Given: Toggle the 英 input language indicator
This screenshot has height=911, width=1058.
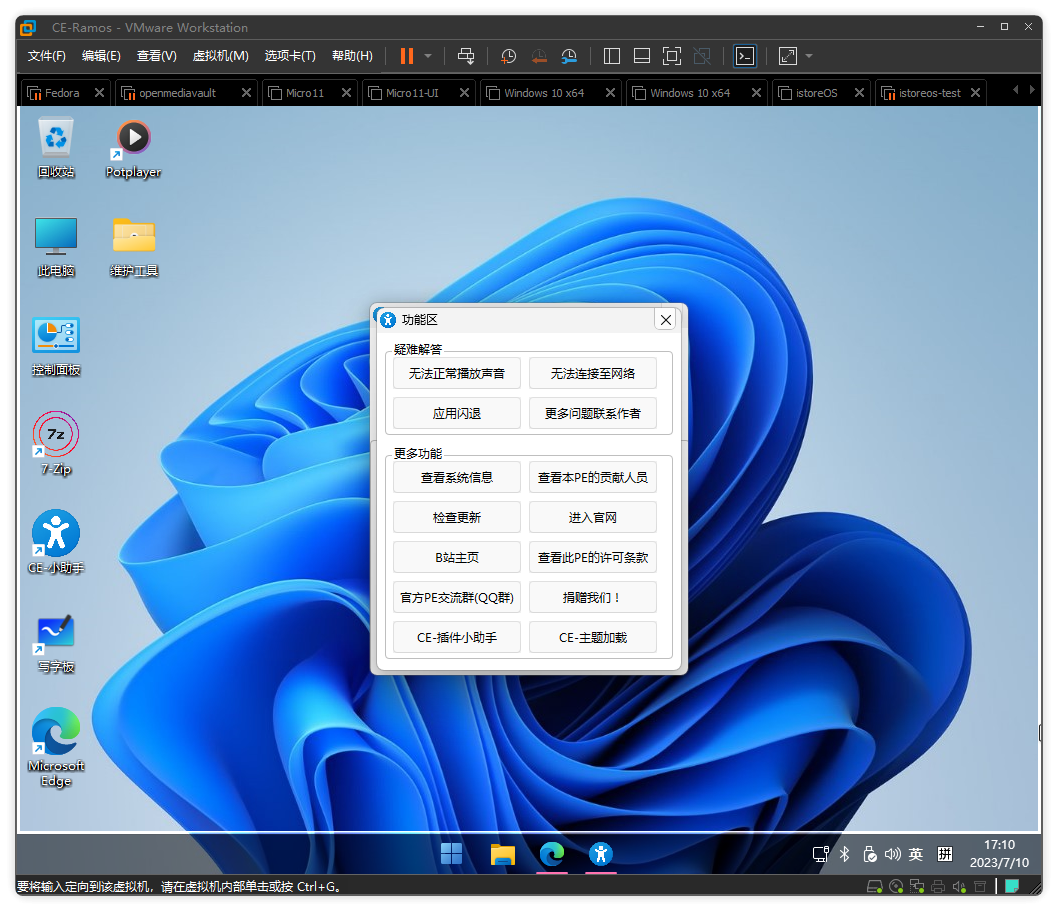Looking at the screenshot, I should click(915, 854).
